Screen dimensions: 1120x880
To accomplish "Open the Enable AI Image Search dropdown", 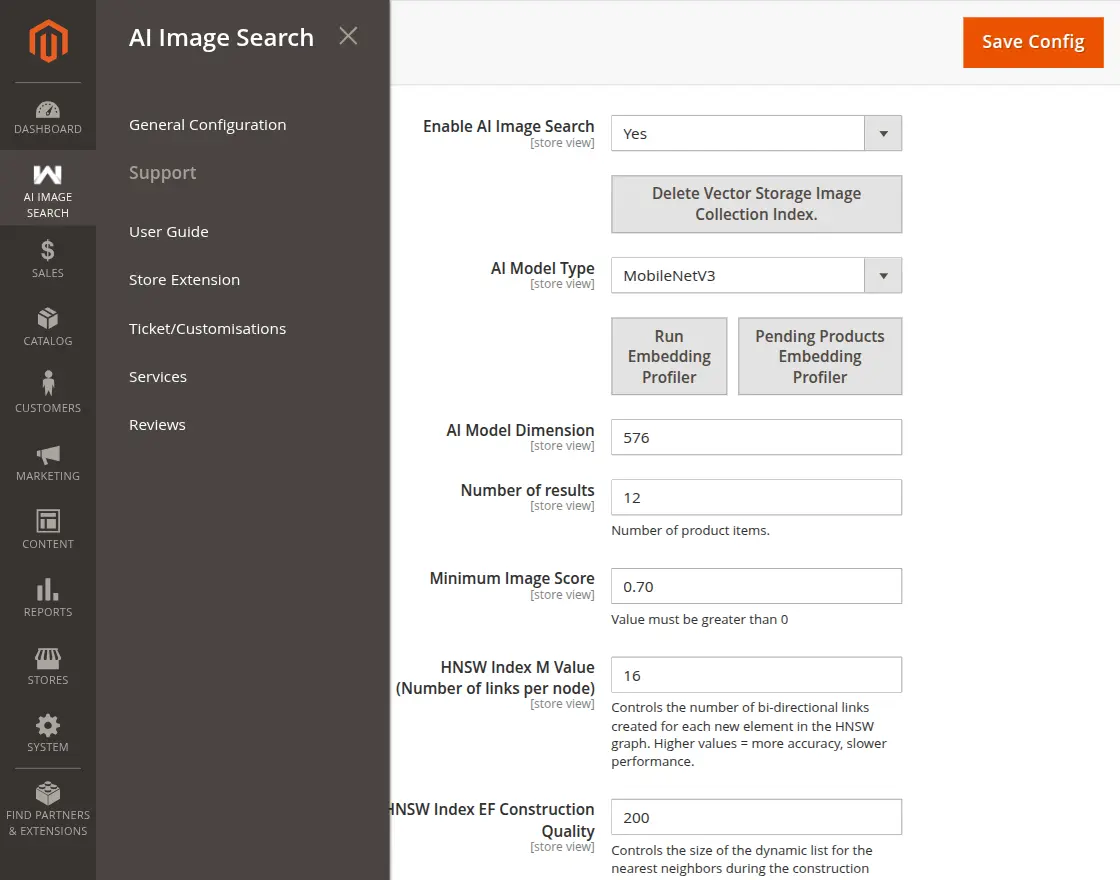I will coord(756,132).
